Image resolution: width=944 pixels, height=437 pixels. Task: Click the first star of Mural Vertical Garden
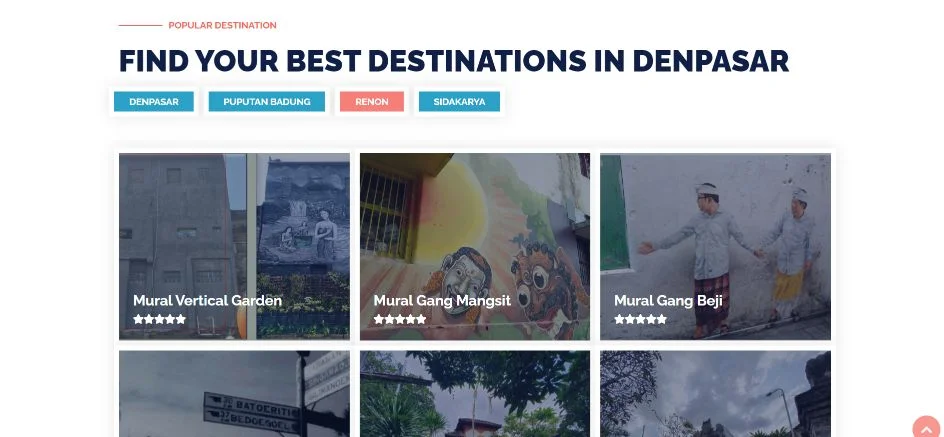pyautogui.click(x=138, y=319)
